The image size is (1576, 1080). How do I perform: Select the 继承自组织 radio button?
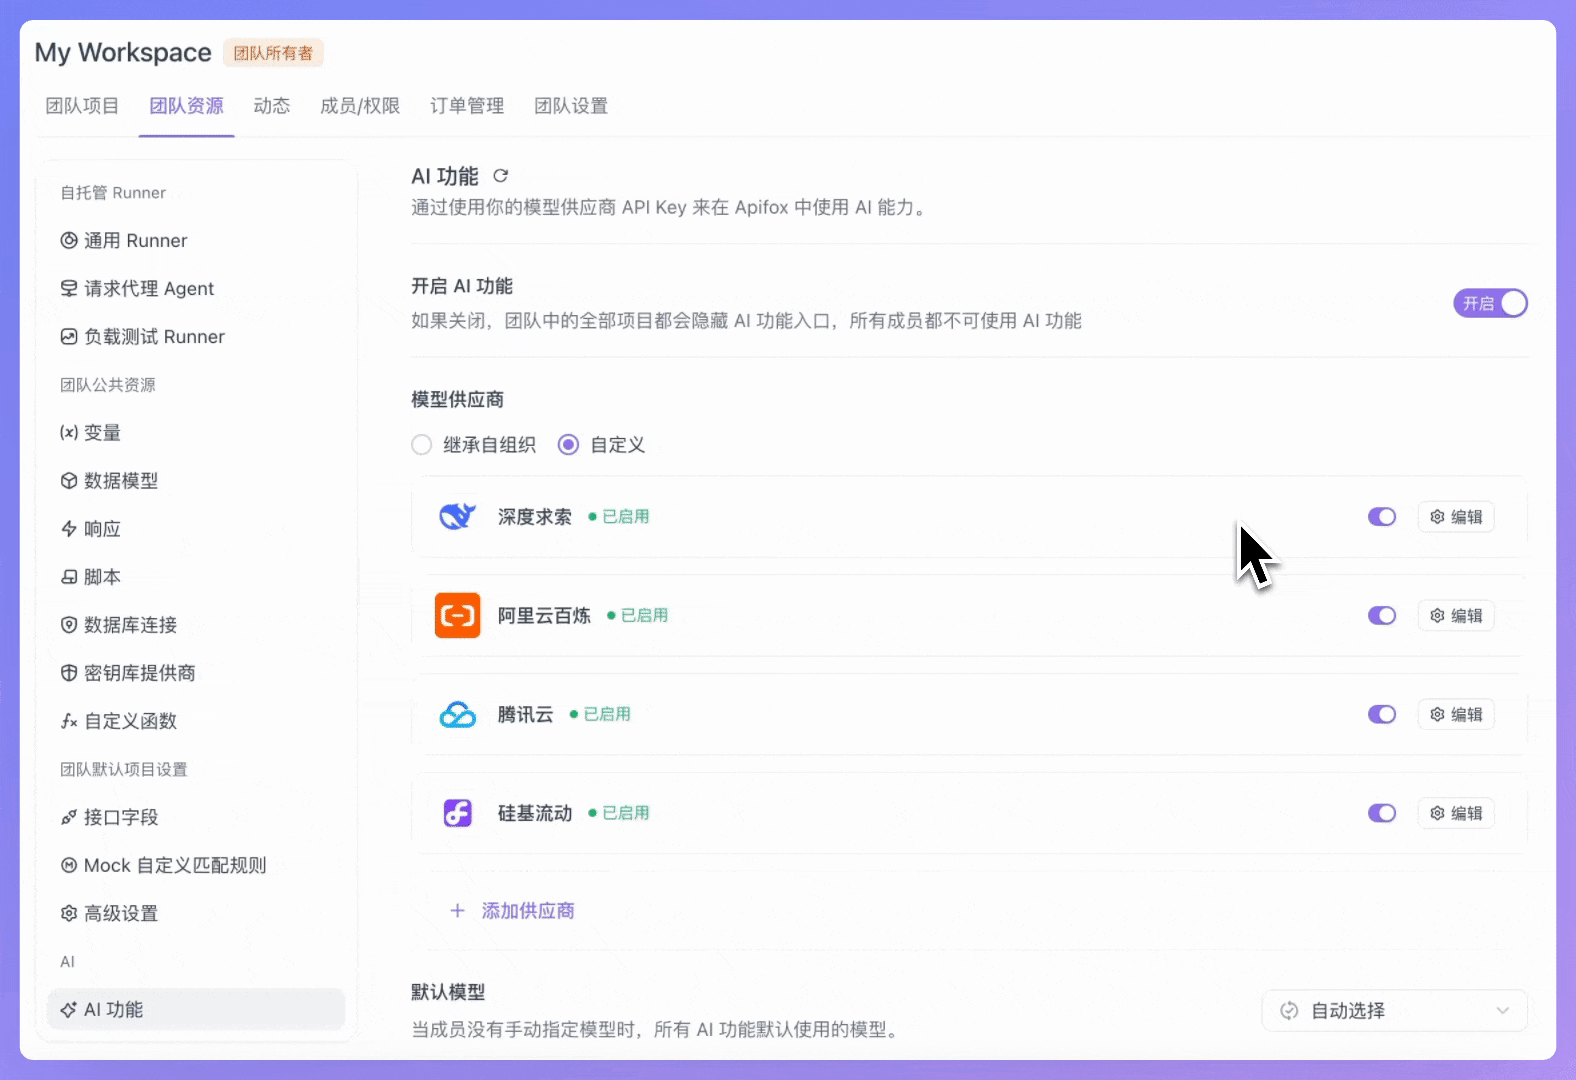pos(422,445)
